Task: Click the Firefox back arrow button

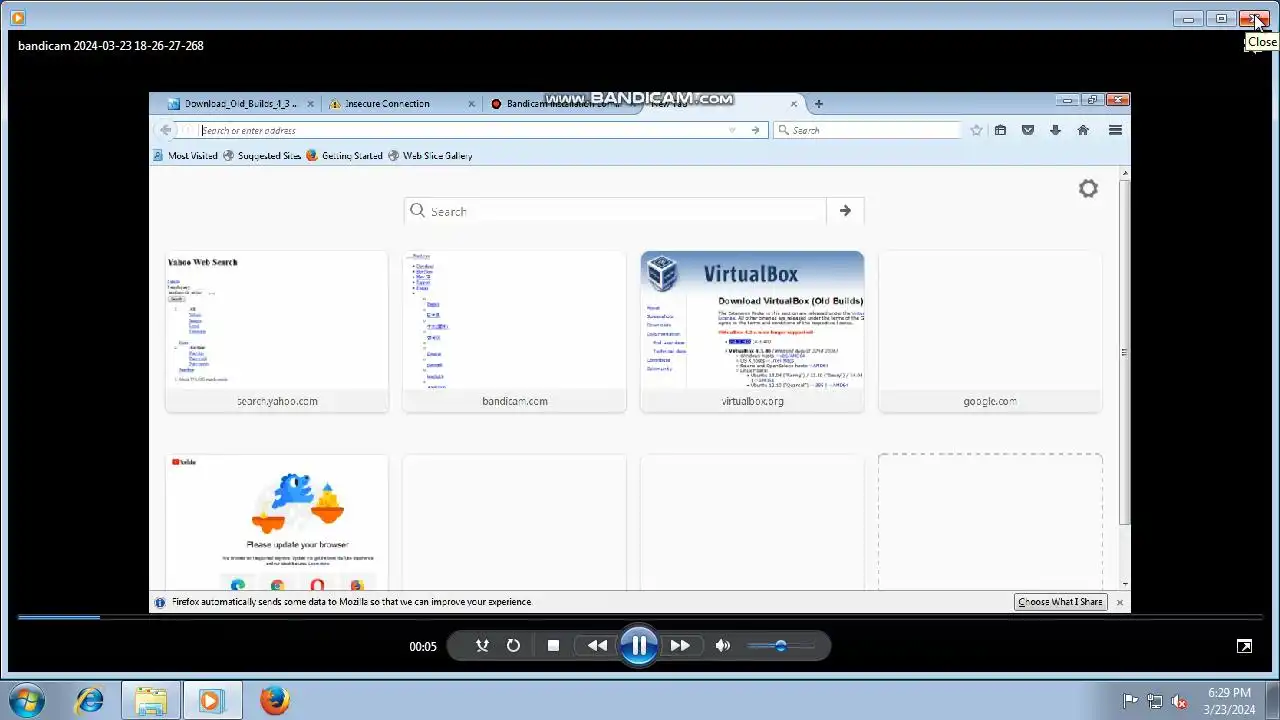Action: tap(166, 130)
